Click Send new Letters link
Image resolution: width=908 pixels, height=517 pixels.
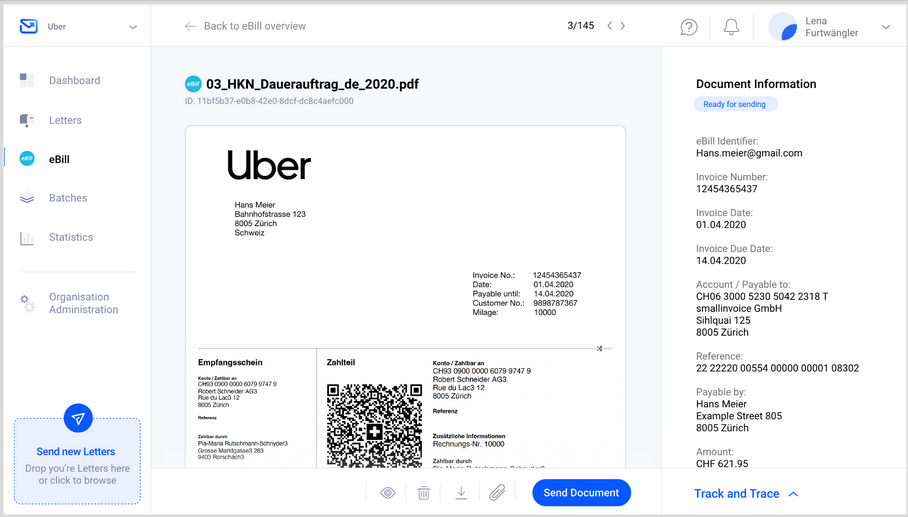point(76,452)
